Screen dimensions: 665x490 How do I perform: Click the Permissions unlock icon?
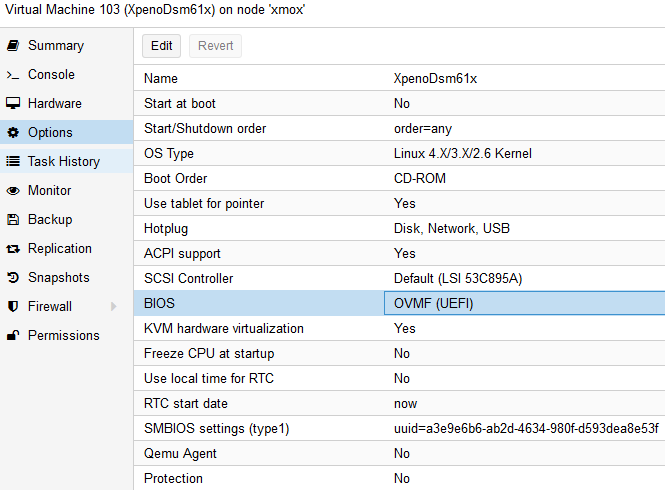pyautogui.click(x=13, y=336)
